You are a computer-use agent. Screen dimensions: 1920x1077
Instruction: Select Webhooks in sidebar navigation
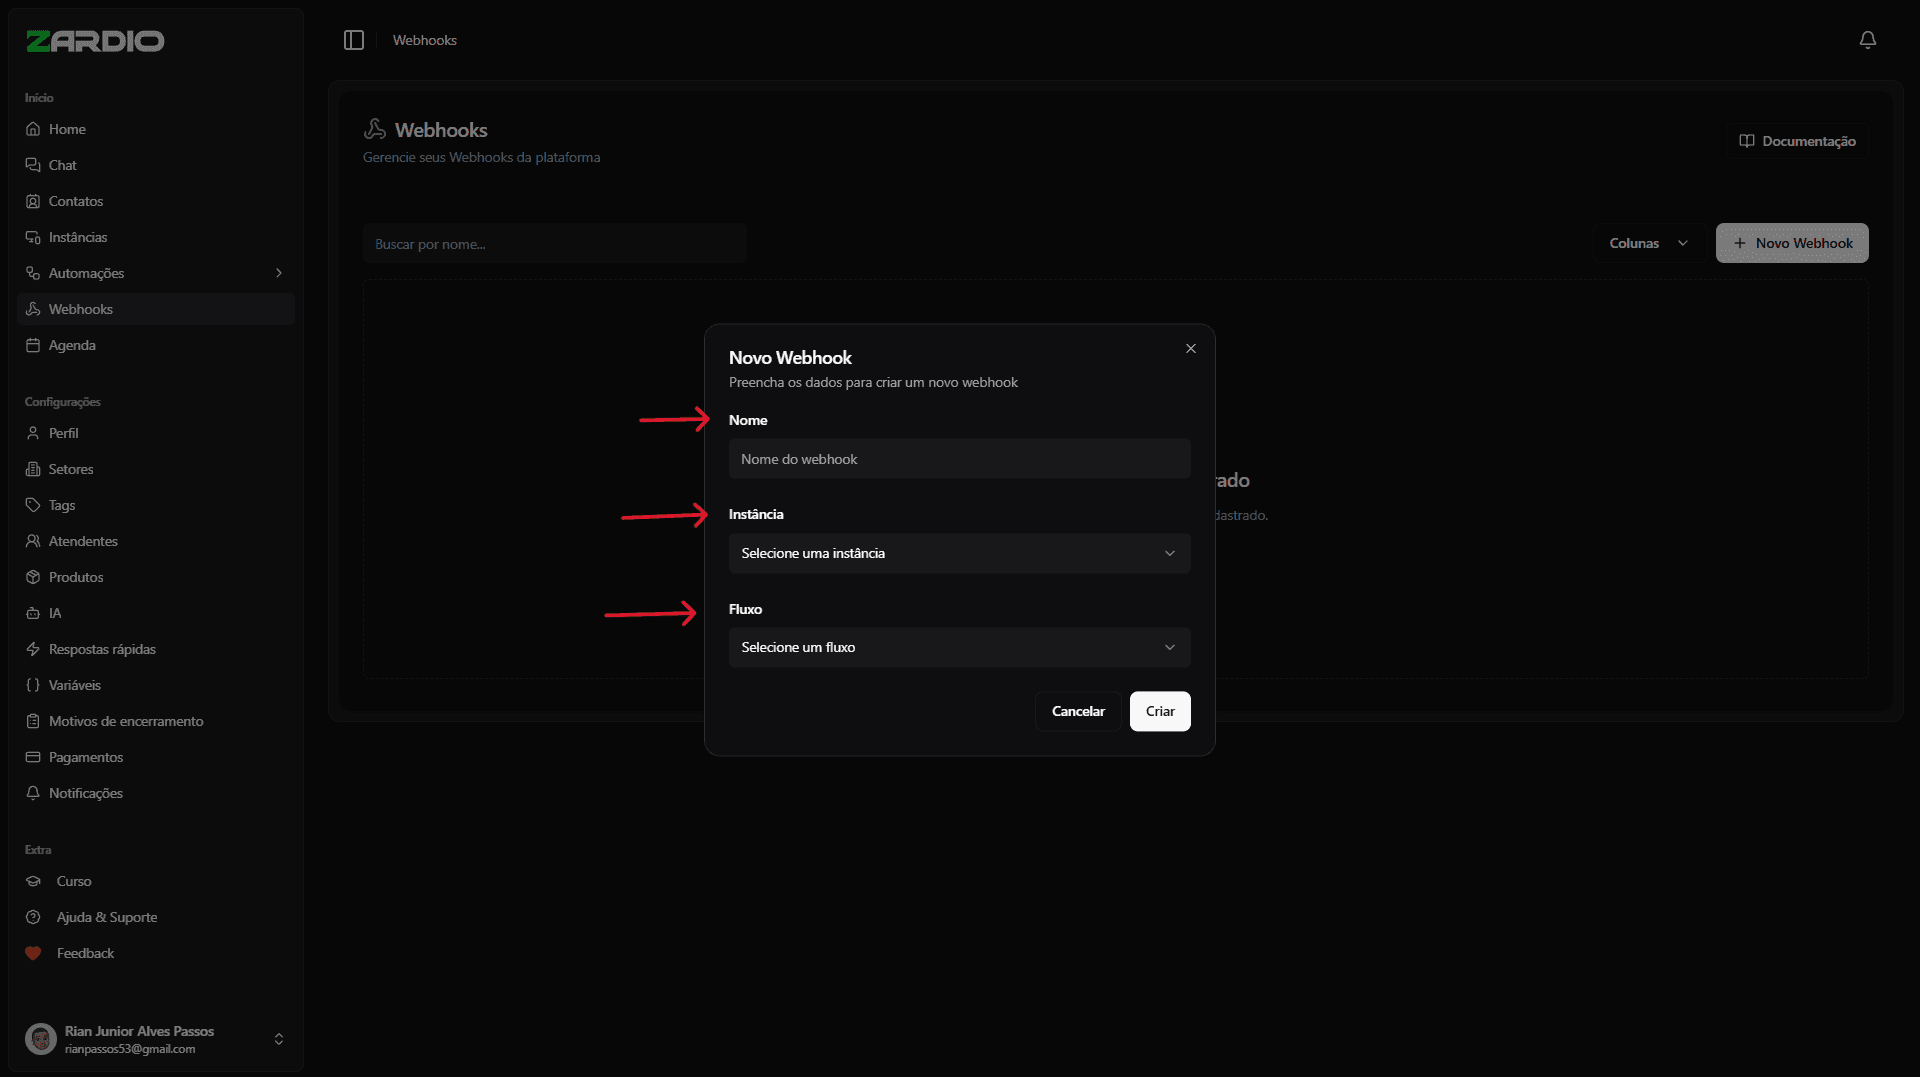click(80, 309)
